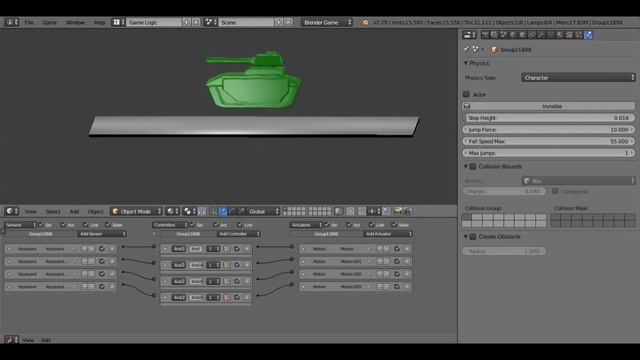The image size is (640, 360).
Task: Open the File menu
Action: pos(29,22)
